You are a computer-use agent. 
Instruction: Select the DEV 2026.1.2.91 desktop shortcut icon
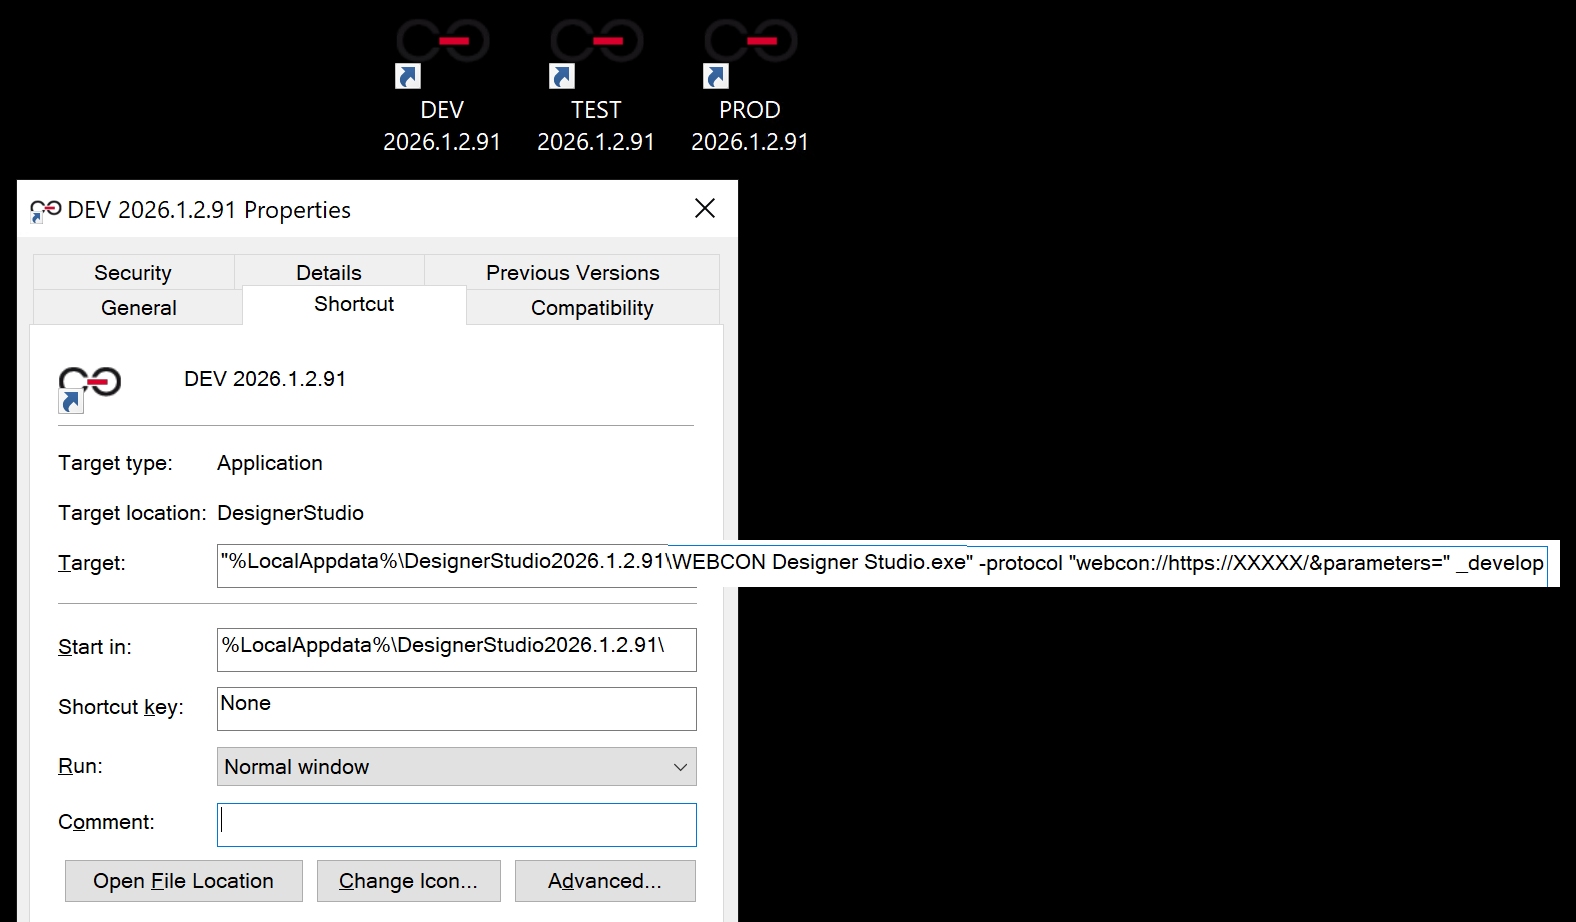click(442, 52)
